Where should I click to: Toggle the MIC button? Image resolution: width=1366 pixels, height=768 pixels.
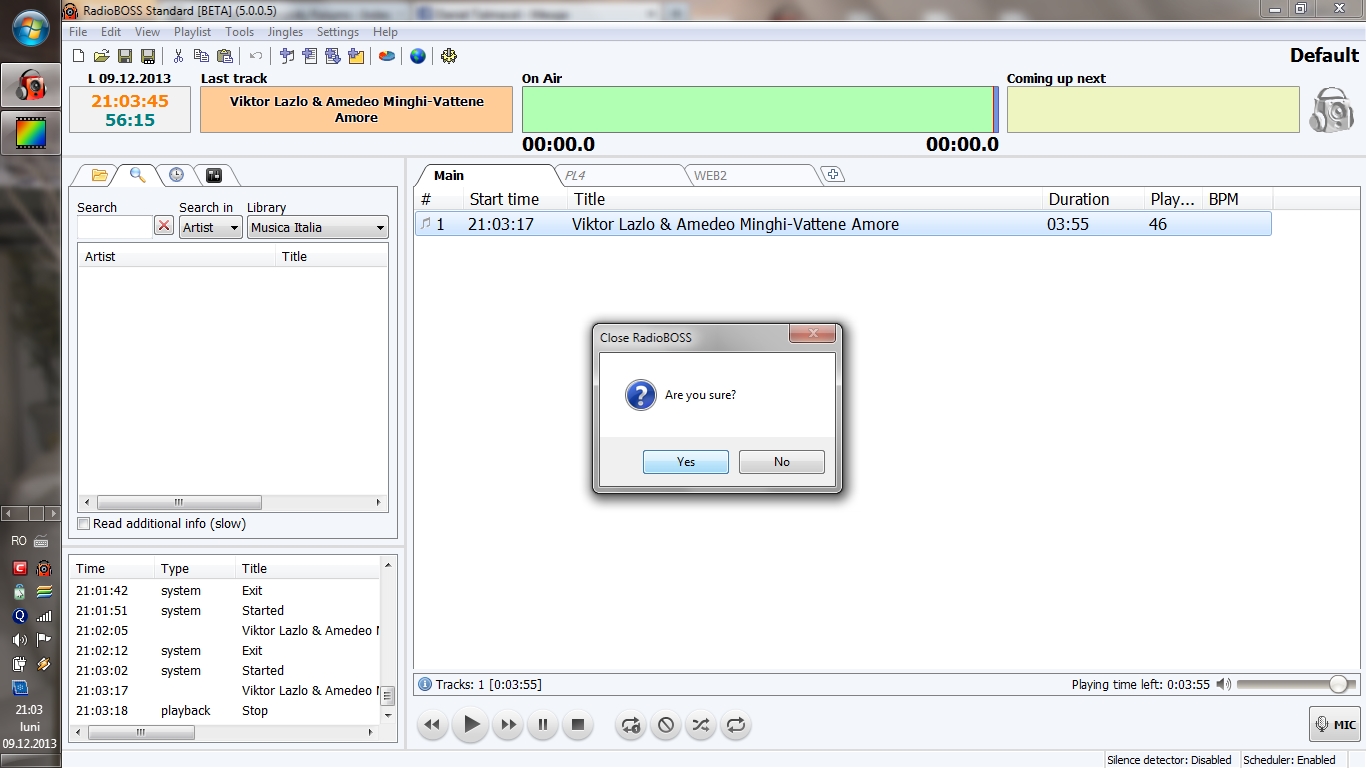(x=1335, y=724)
